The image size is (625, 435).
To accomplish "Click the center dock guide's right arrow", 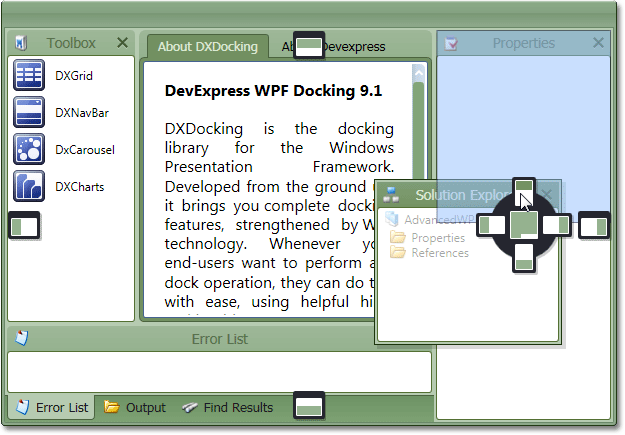I will tap(558, 225).
